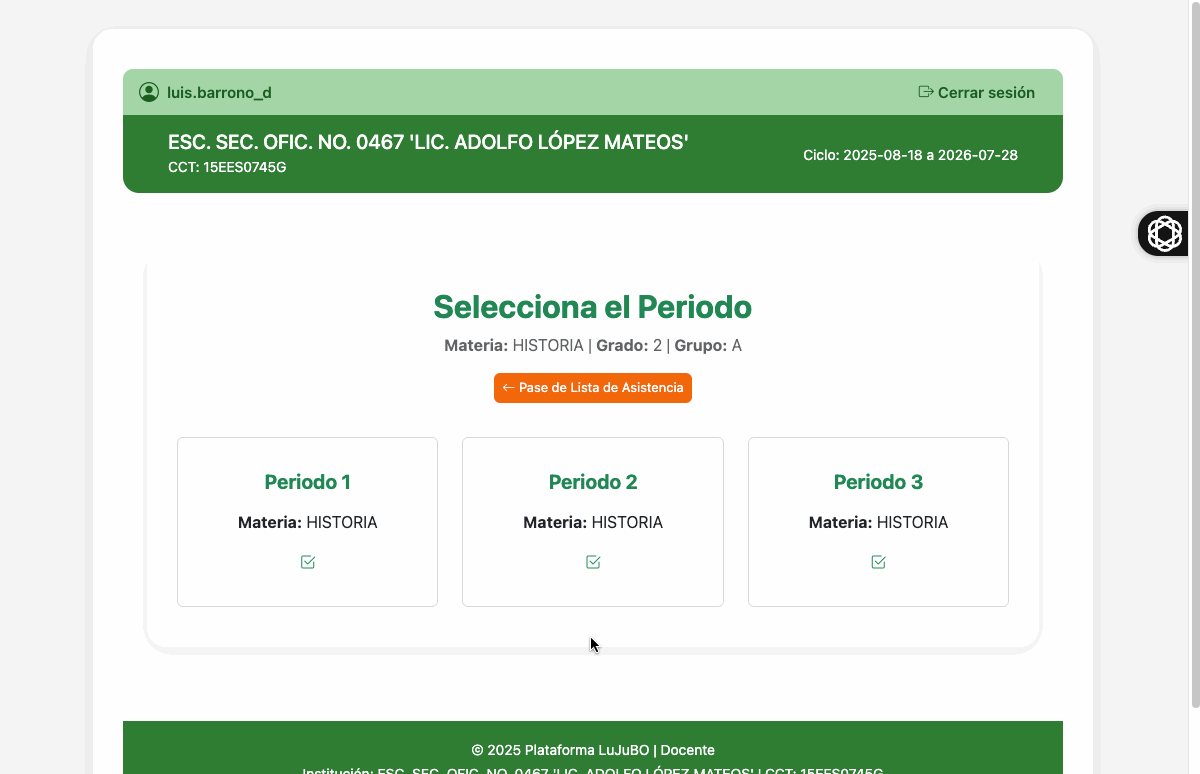Click Materia: HISTORIA inside Periodo 1 card

pos(307,522)
